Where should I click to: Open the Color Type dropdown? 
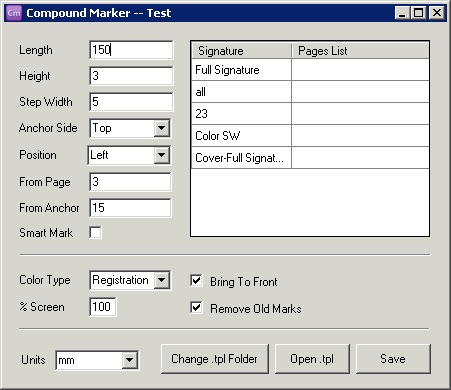pyautogui.click(x=162, y=280)
